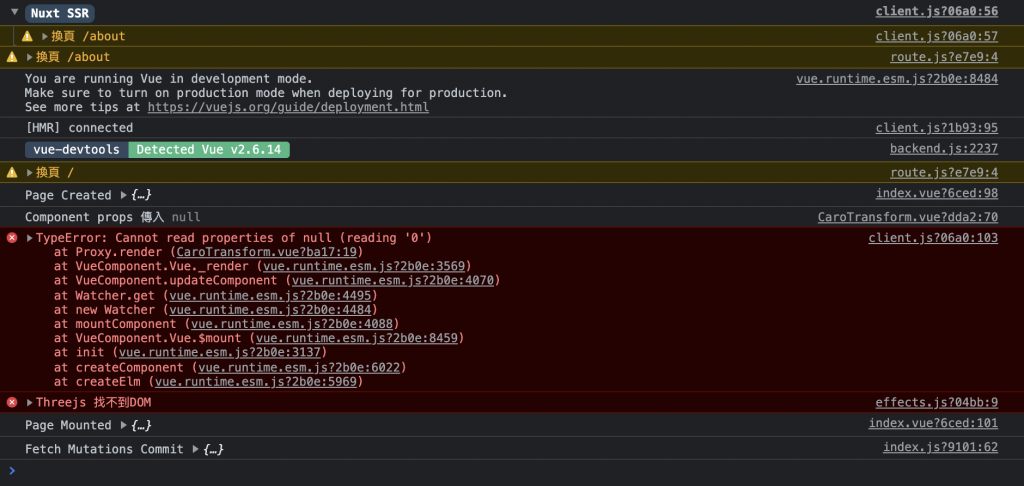1024x486 pixels.
Task: Open source link CaroTransform.vue?dda2:70
Action: point(908,218)
